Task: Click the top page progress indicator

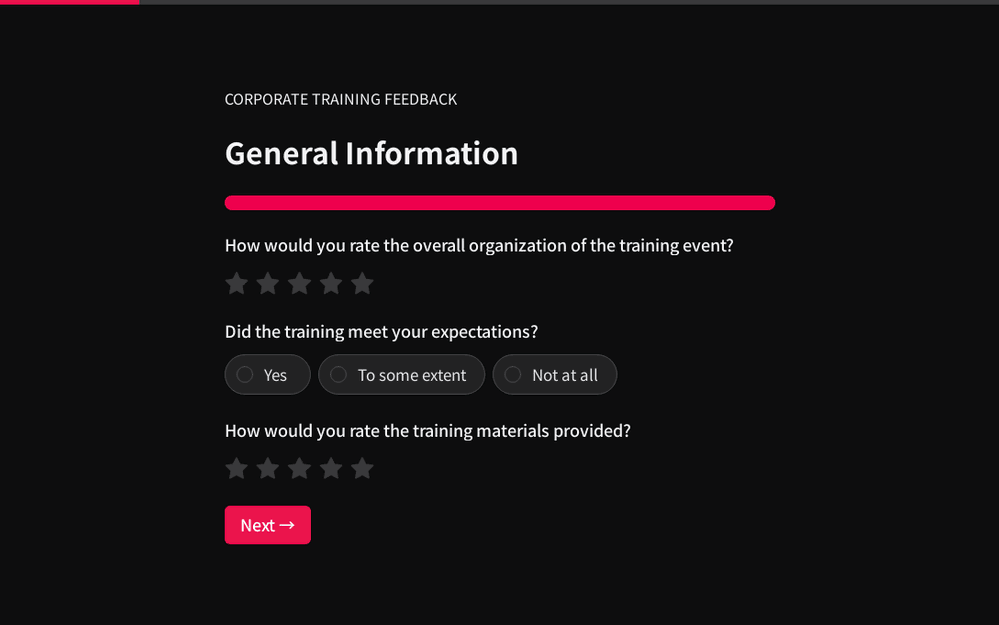Action: pyautogui.click(x=70, y=2)
